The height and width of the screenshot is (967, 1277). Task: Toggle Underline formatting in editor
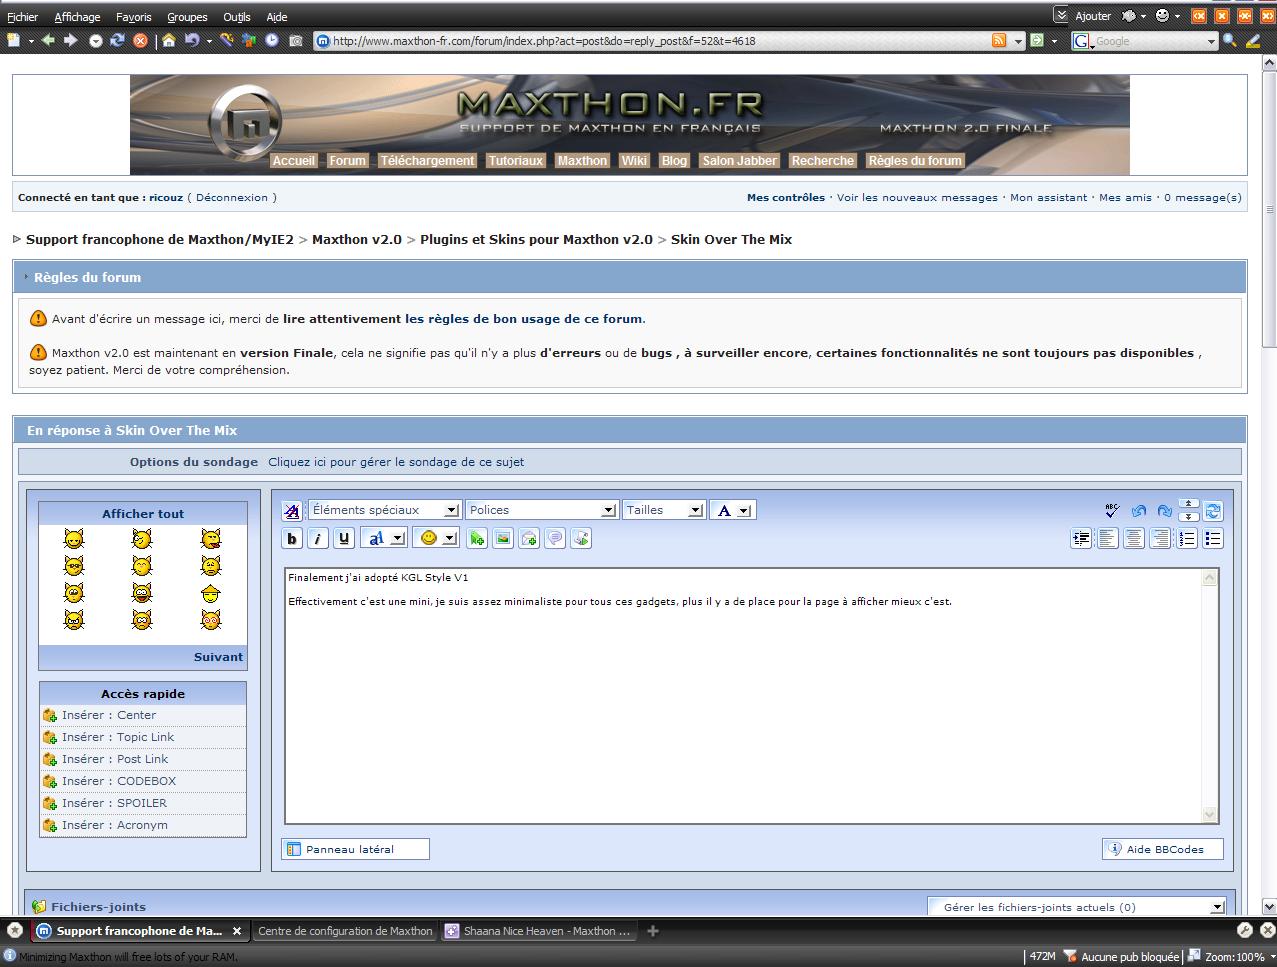(344, 538)
